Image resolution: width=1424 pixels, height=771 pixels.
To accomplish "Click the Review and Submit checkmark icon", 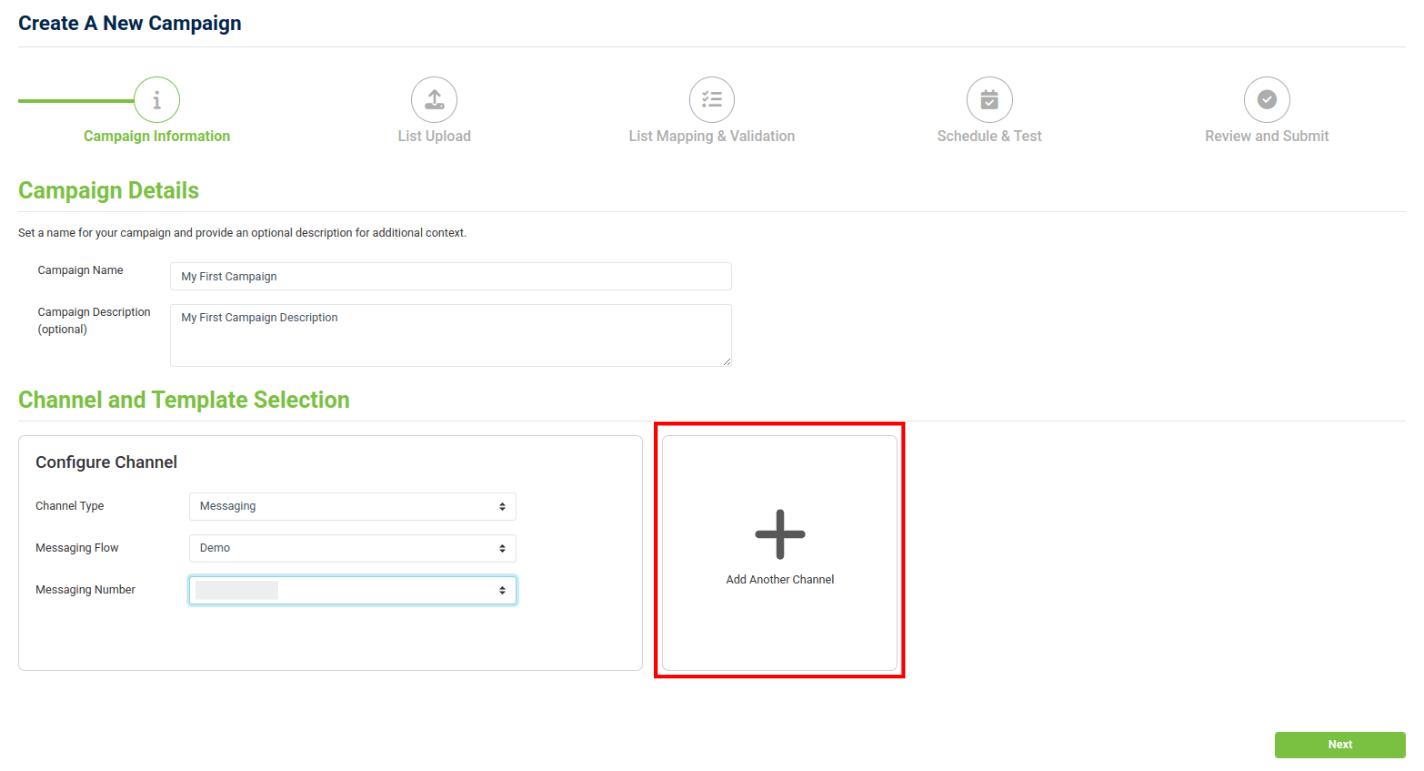I will click(1267, 100).
